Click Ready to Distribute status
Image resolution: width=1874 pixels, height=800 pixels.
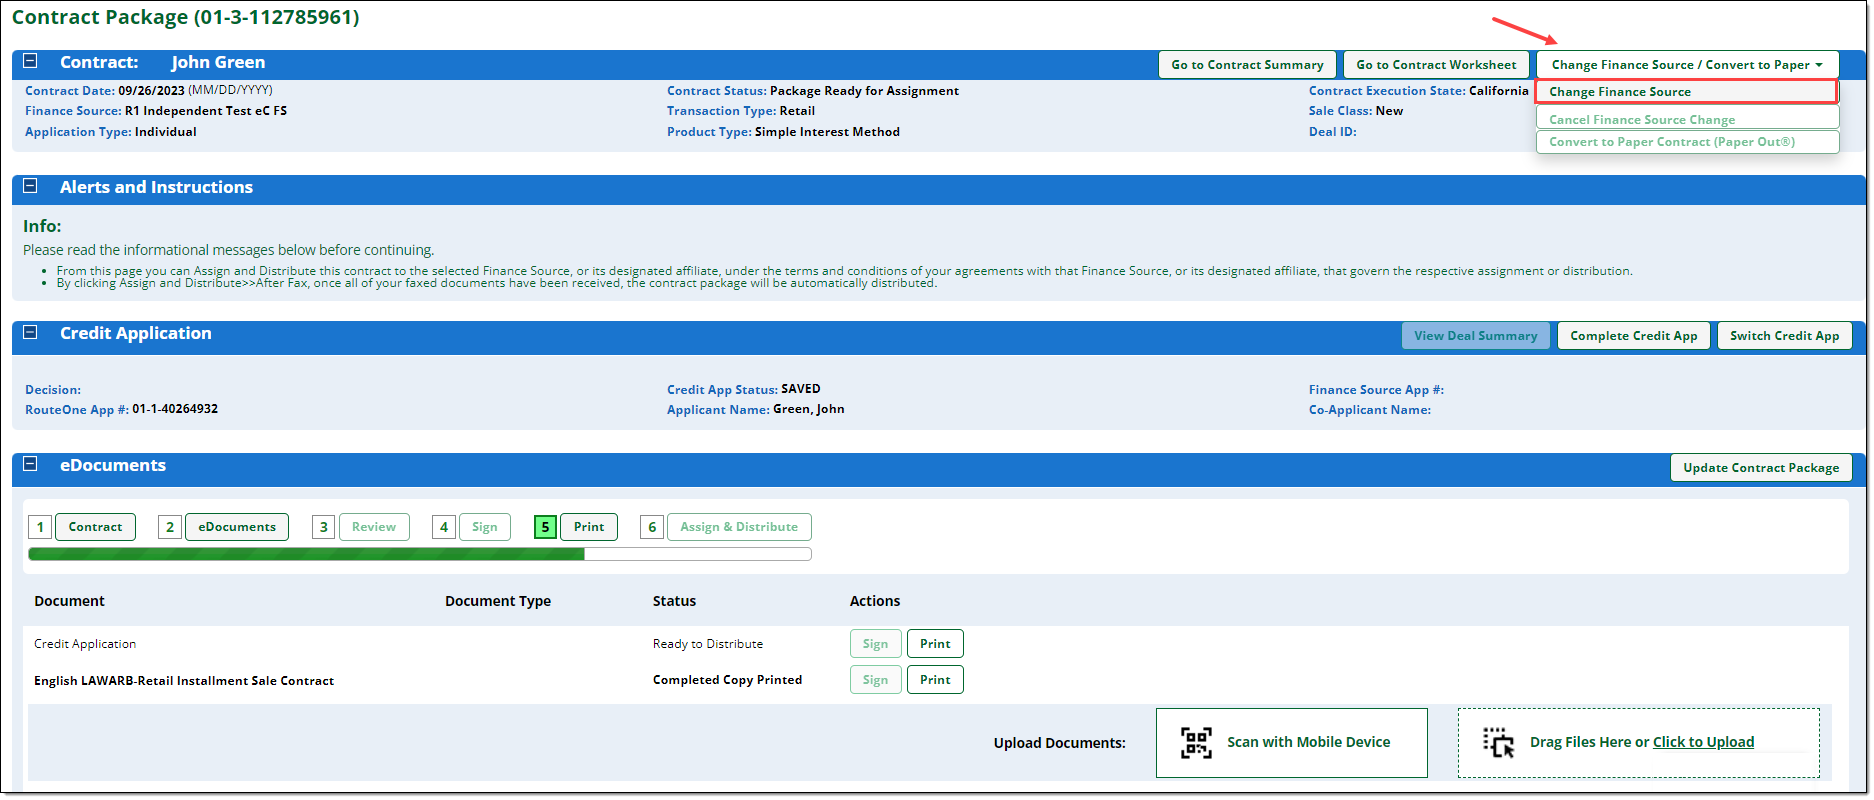point(708,644)
